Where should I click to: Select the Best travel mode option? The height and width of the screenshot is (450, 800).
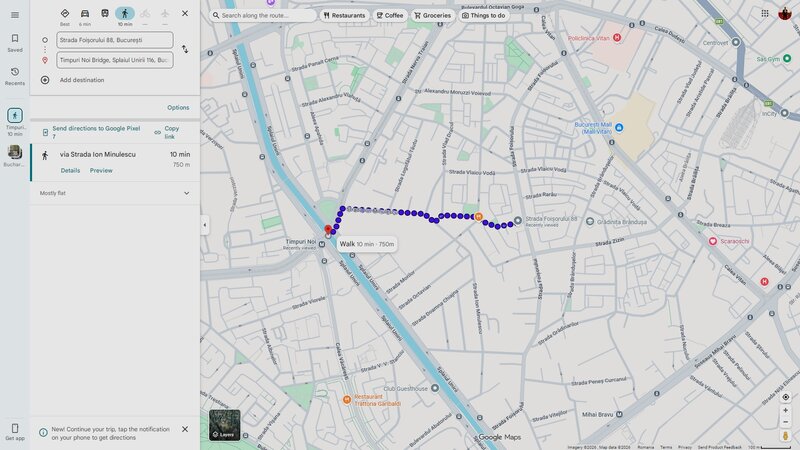(x=65, y=14)
